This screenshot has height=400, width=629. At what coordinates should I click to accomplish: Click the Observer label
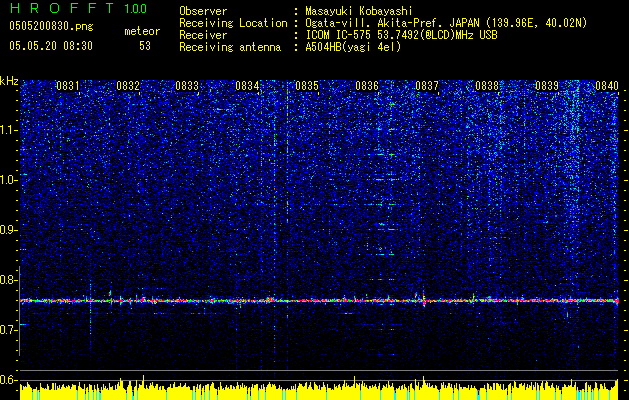(x=203, y=11)
